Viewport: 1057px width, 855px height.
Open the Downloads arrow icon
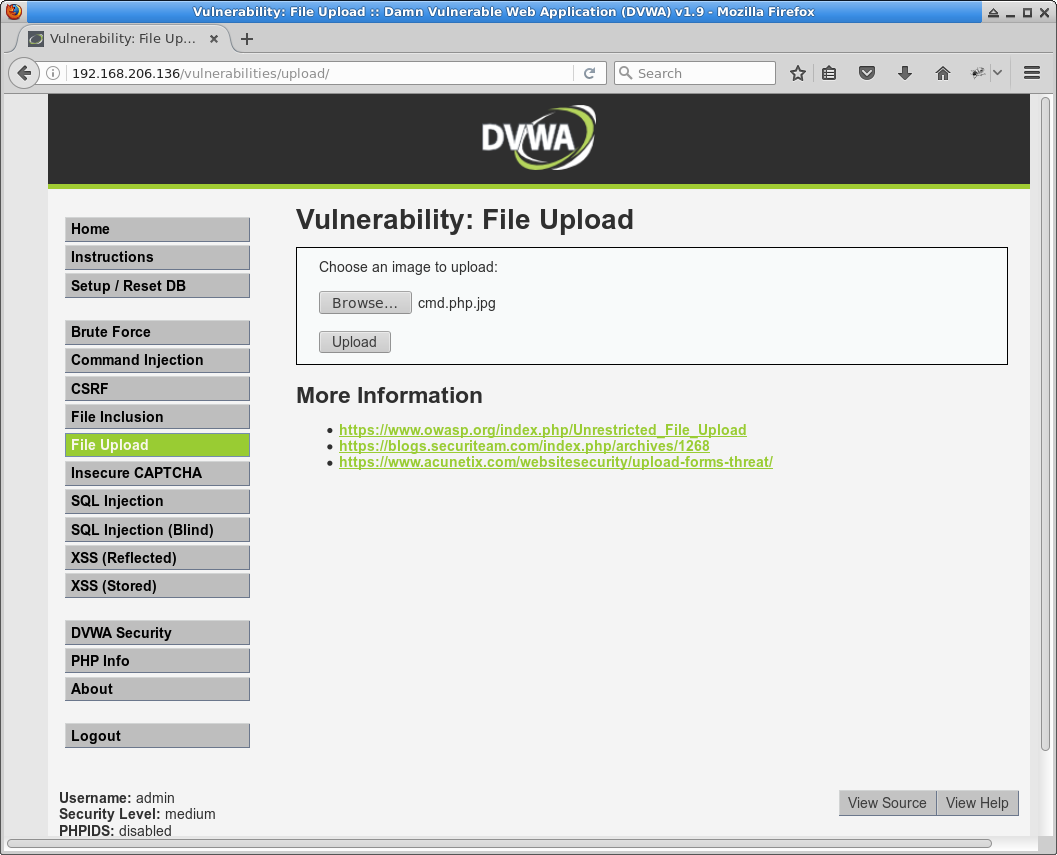[905, 73]
